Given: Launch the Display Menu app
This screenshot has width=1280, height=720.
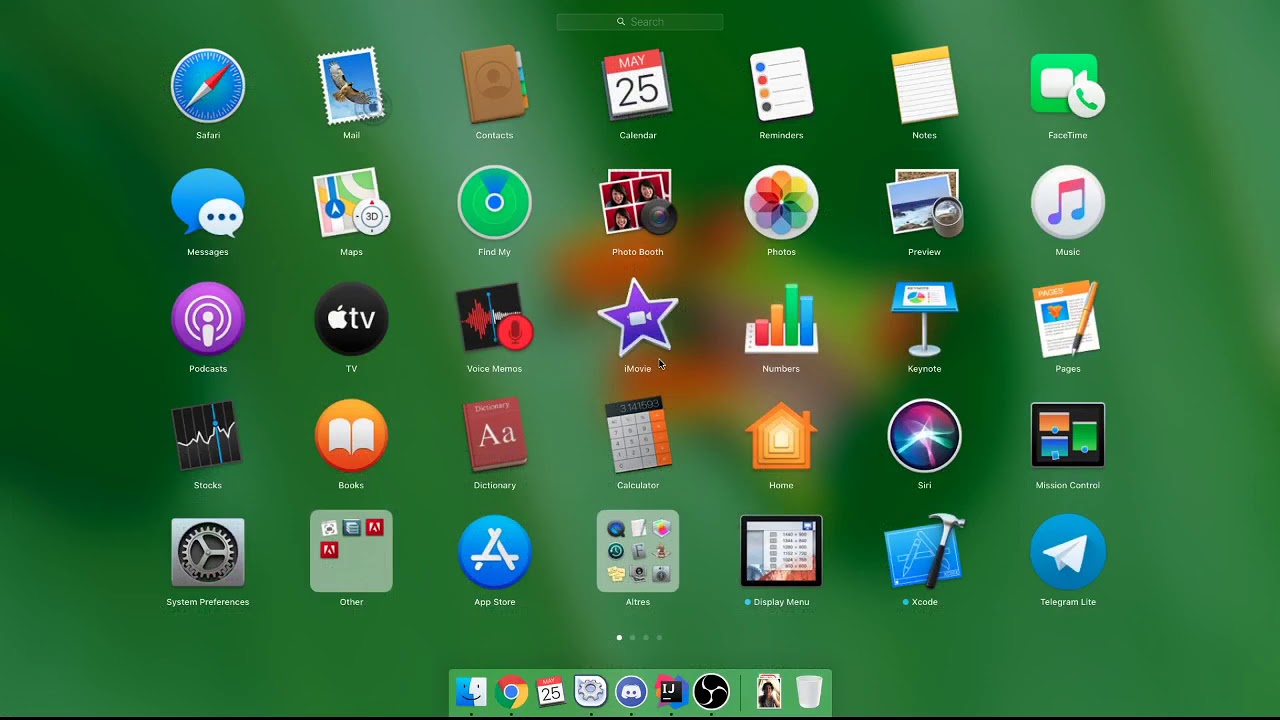Looking at the screenshot, I should click(781, 551).
